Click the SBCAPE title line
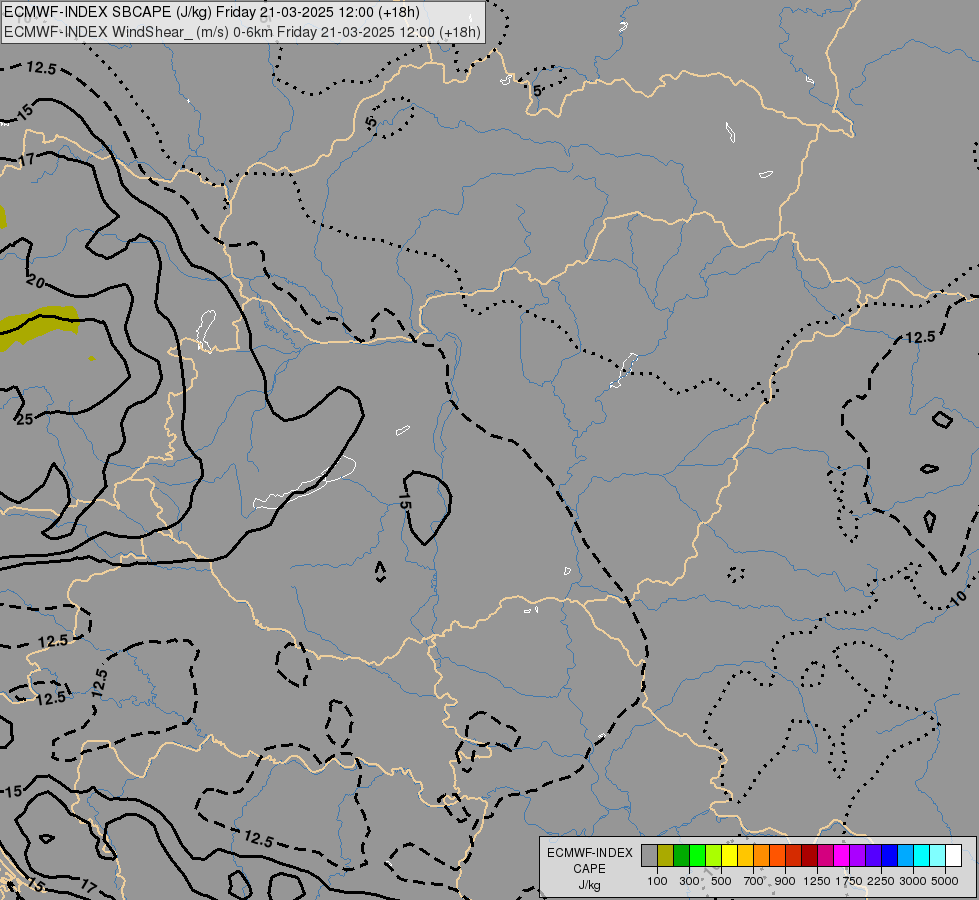The height and width of the screenshot is (900, 979). 212,12
